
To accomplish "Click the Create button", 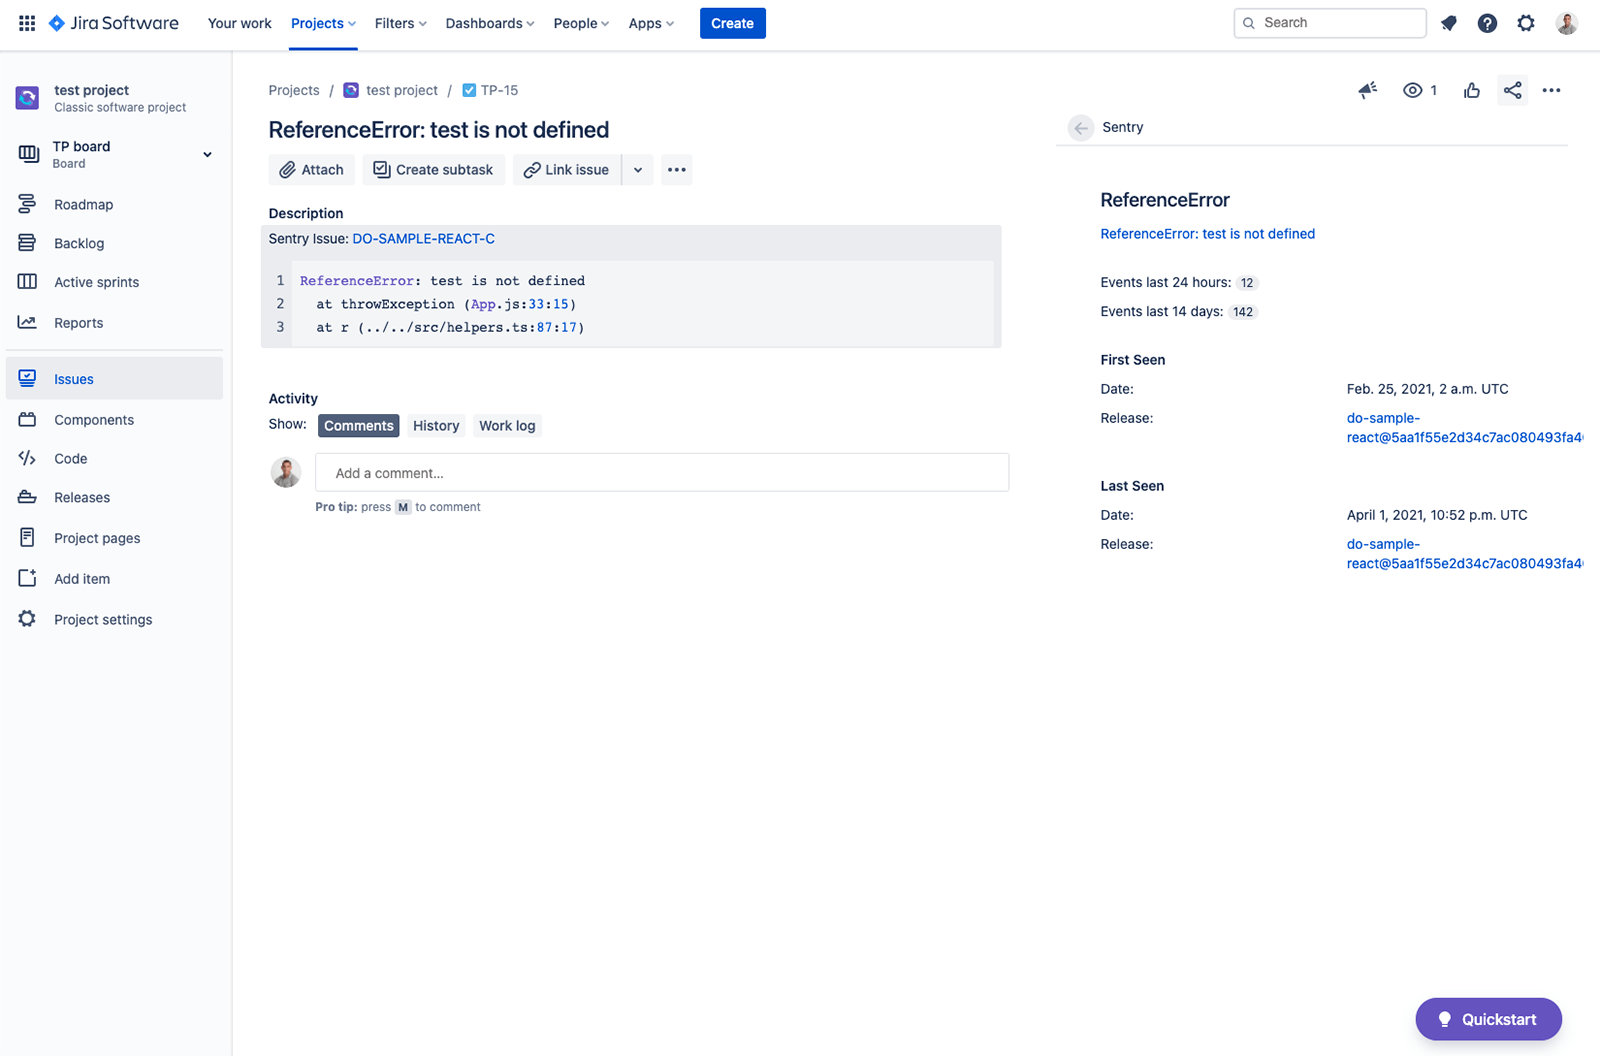I will (x=732, y=23).
